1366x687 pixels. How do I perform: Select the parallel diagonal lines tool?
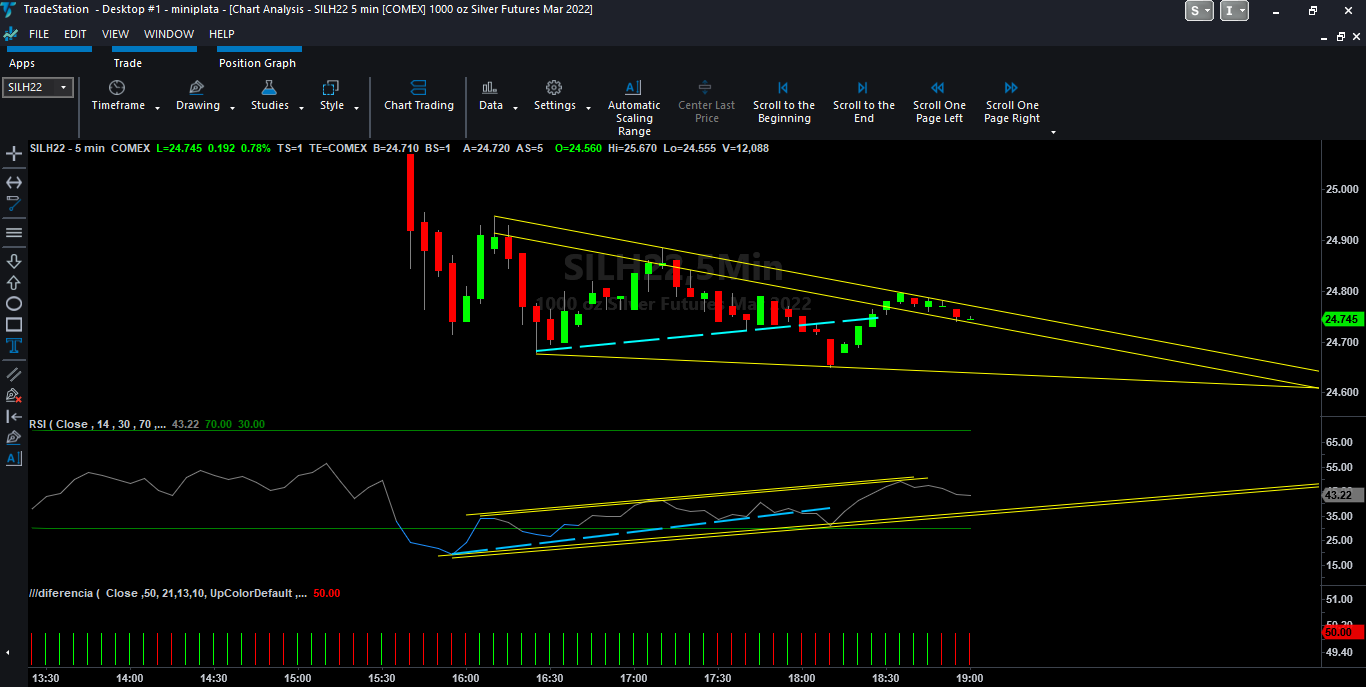tap(14, 374)
